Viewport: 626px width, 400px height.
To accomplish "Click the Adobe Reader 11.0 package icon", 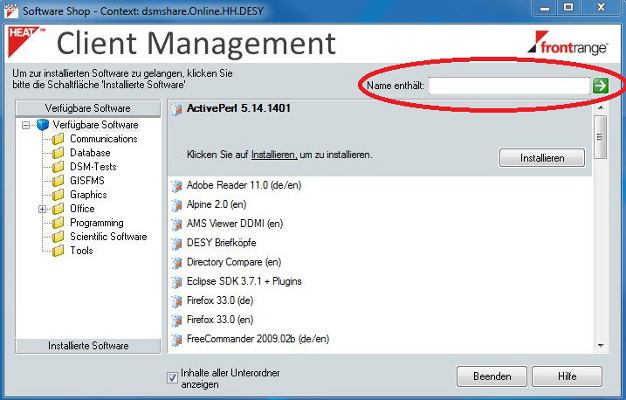I will 176,186.
